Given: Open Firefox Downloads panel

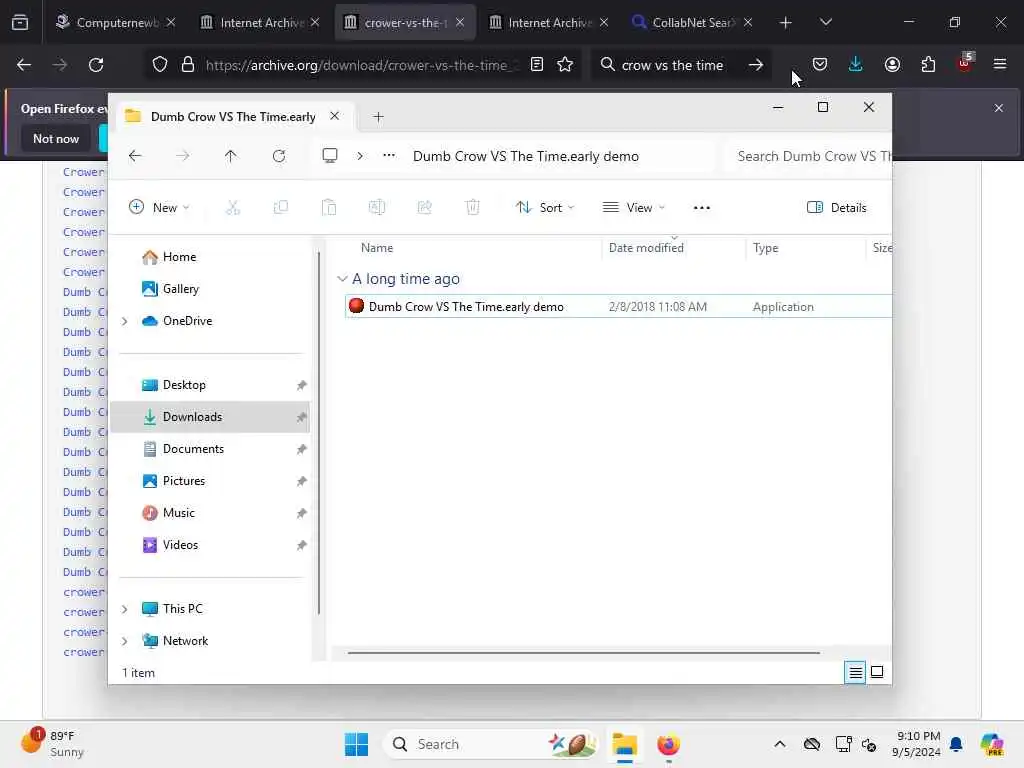Looking at the screenshot, I should 856,64.
